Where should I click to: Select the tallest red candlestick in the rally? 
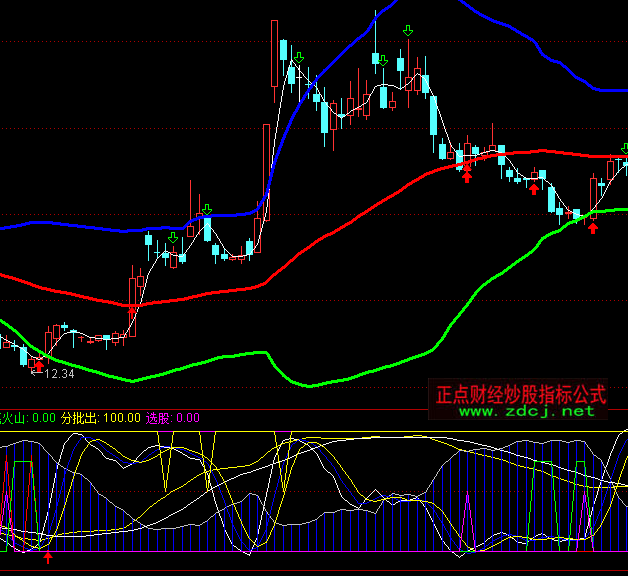point(274,60)
